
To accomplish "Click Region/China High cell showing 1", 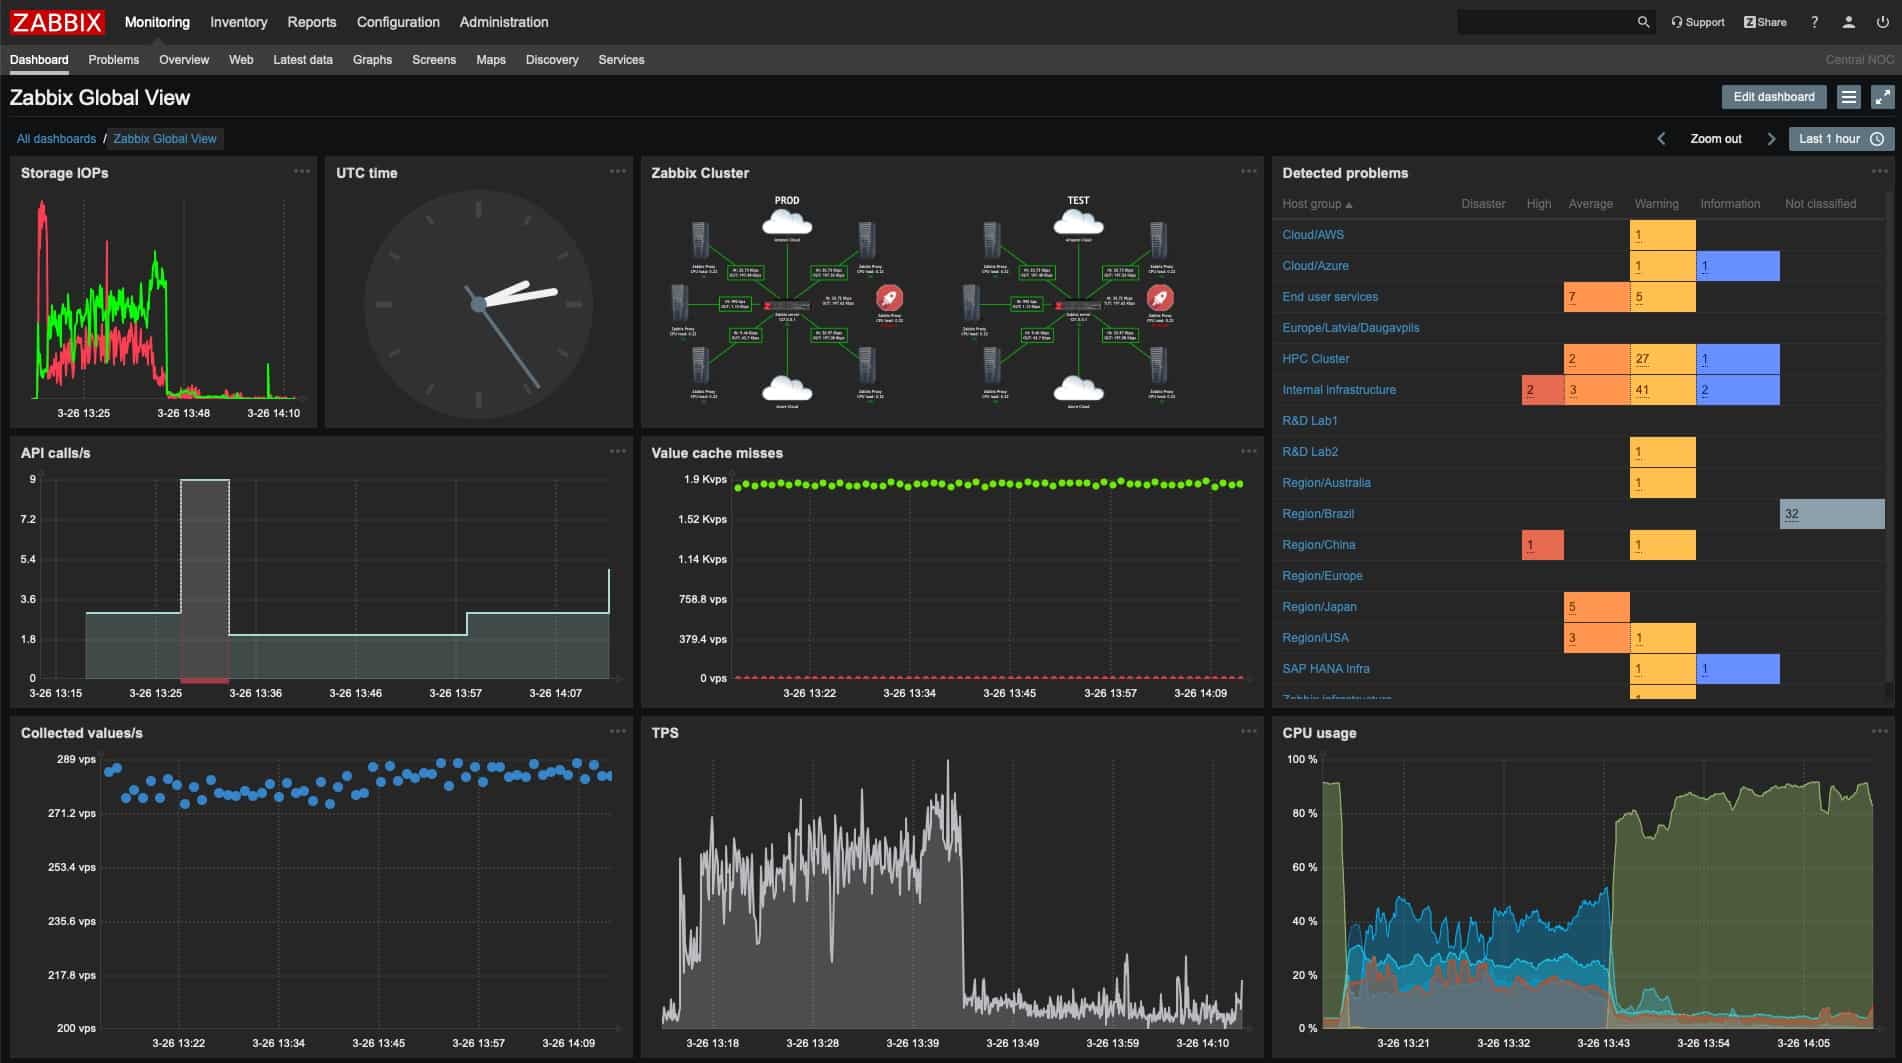I will click(x=1543, y=545).
